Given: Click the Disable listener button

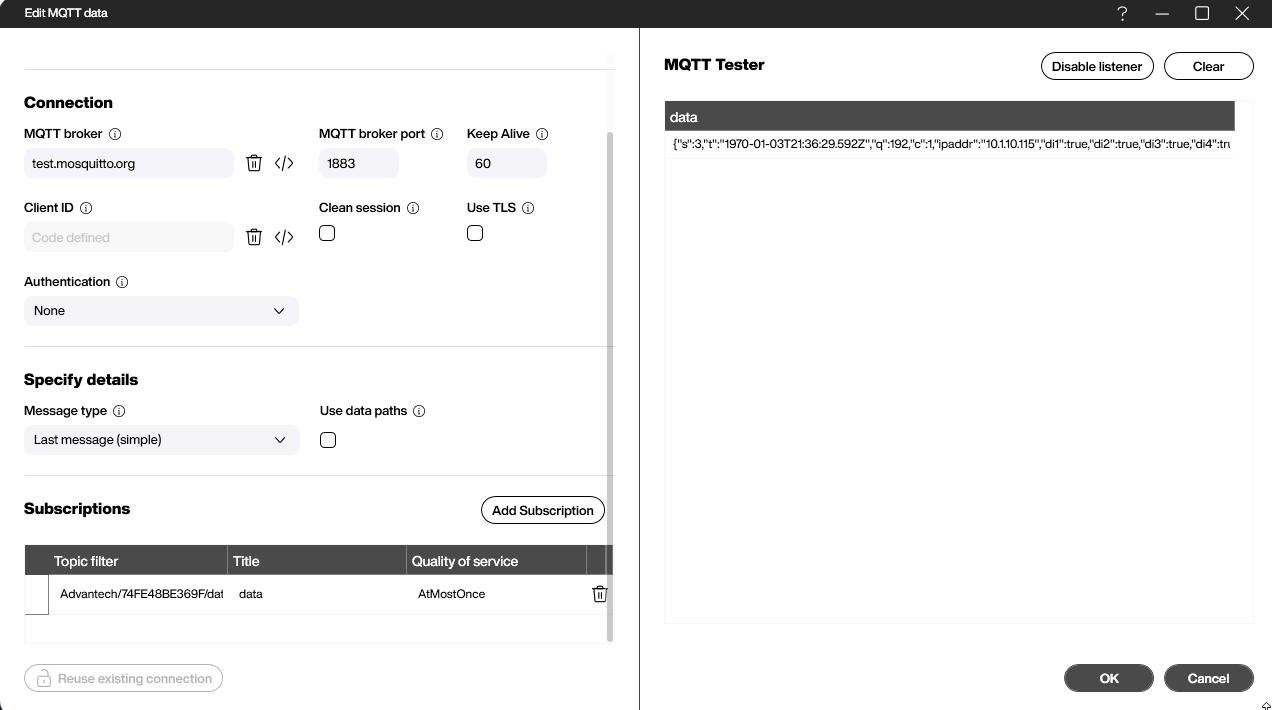Looking at the screenshot, I should pos(1097,66).
